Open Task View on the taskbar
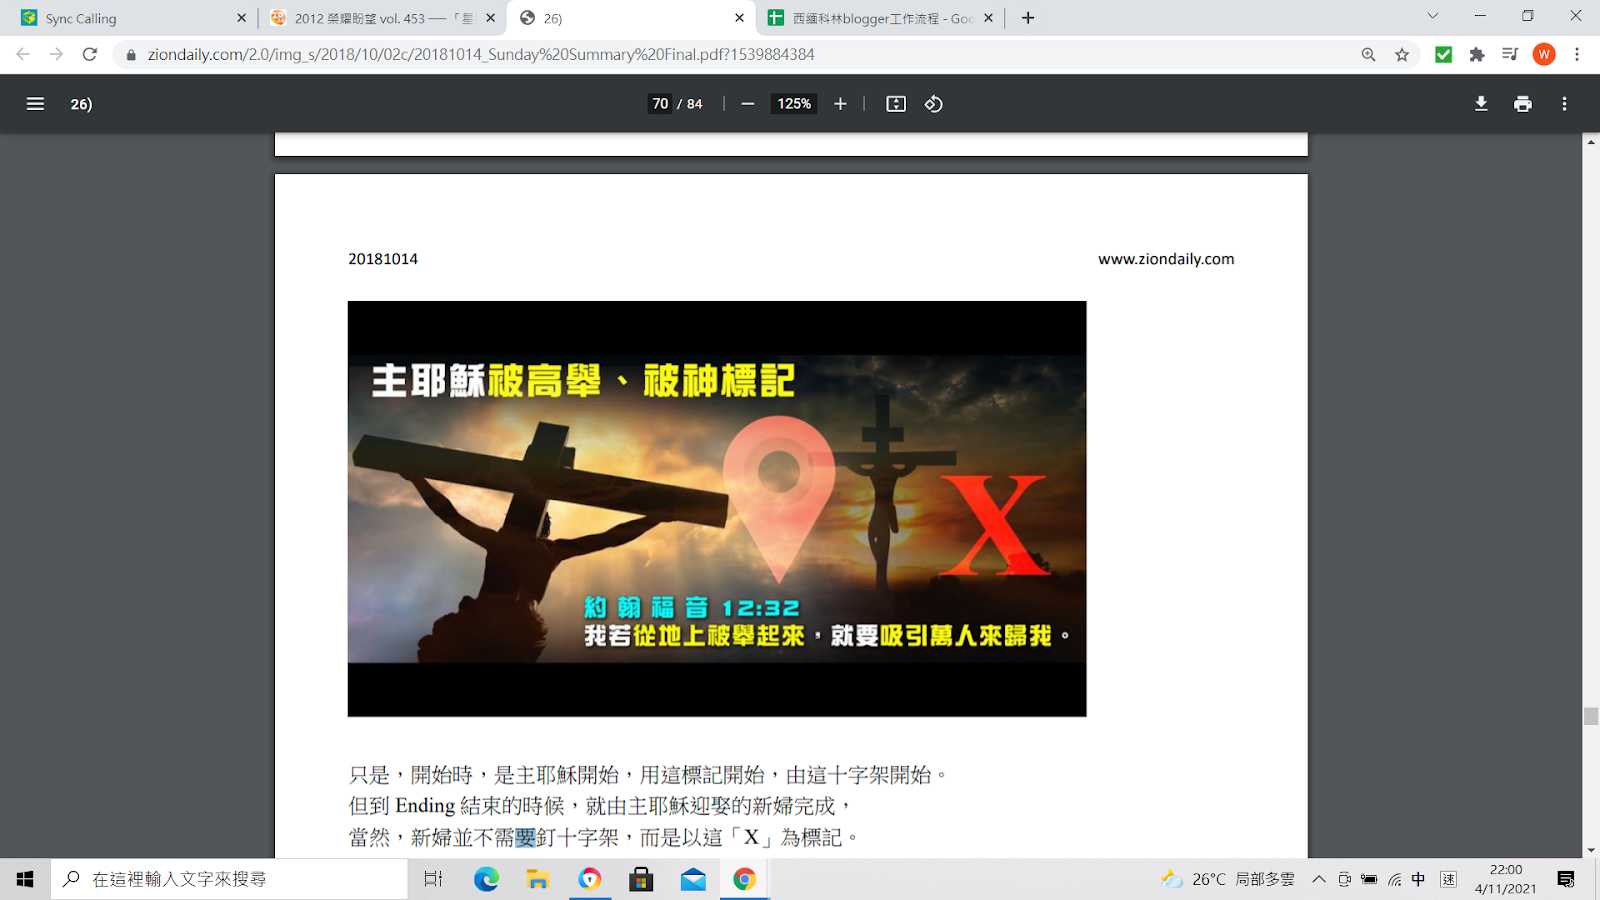Image resolution: width=1600 pixels, height=900 pixels. (433, 879)
